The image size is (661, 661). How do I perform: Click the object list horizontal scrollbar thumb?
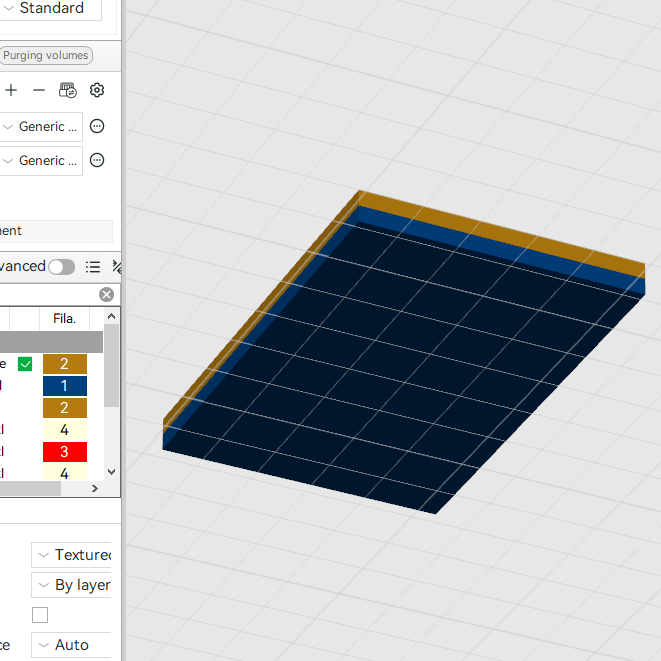click(x=30, y=488)
